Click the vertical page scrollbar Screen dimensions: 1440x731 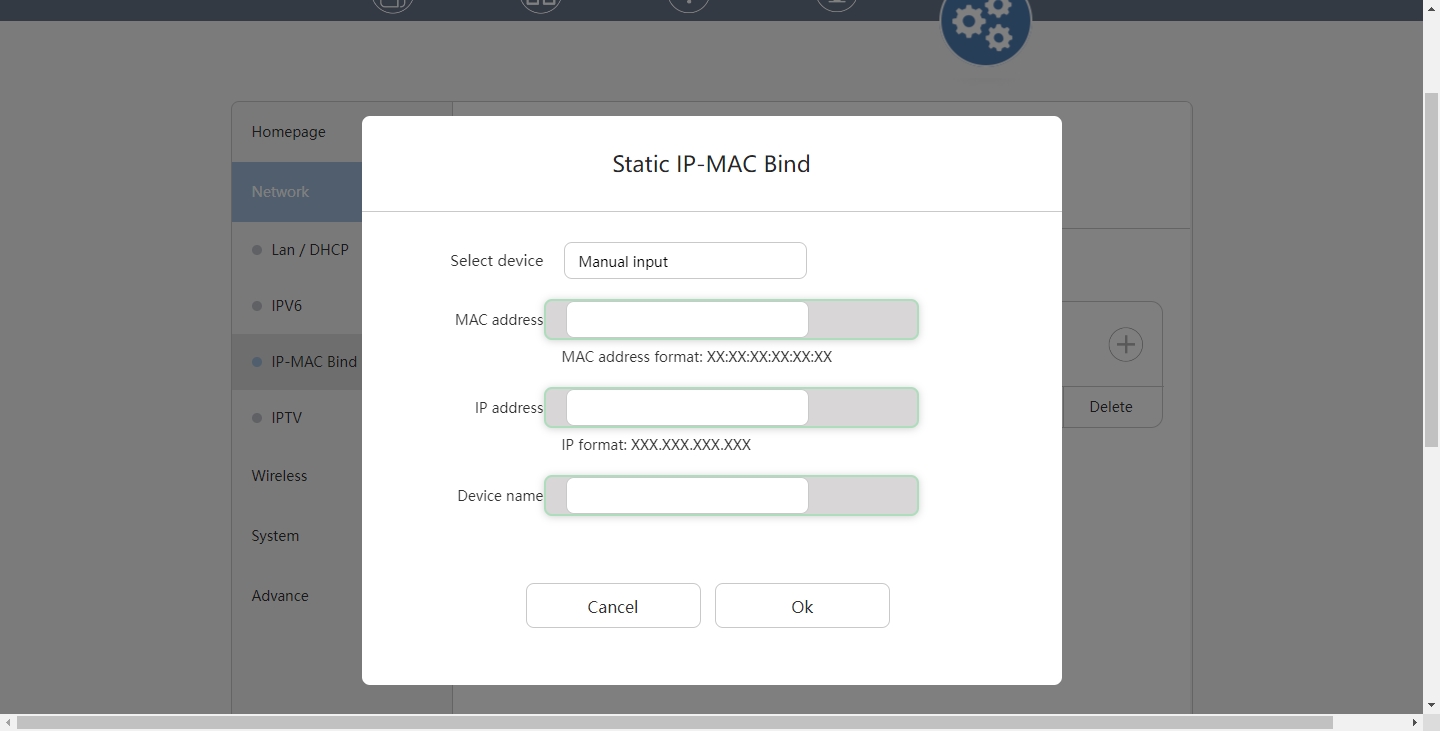[1431, 270]
